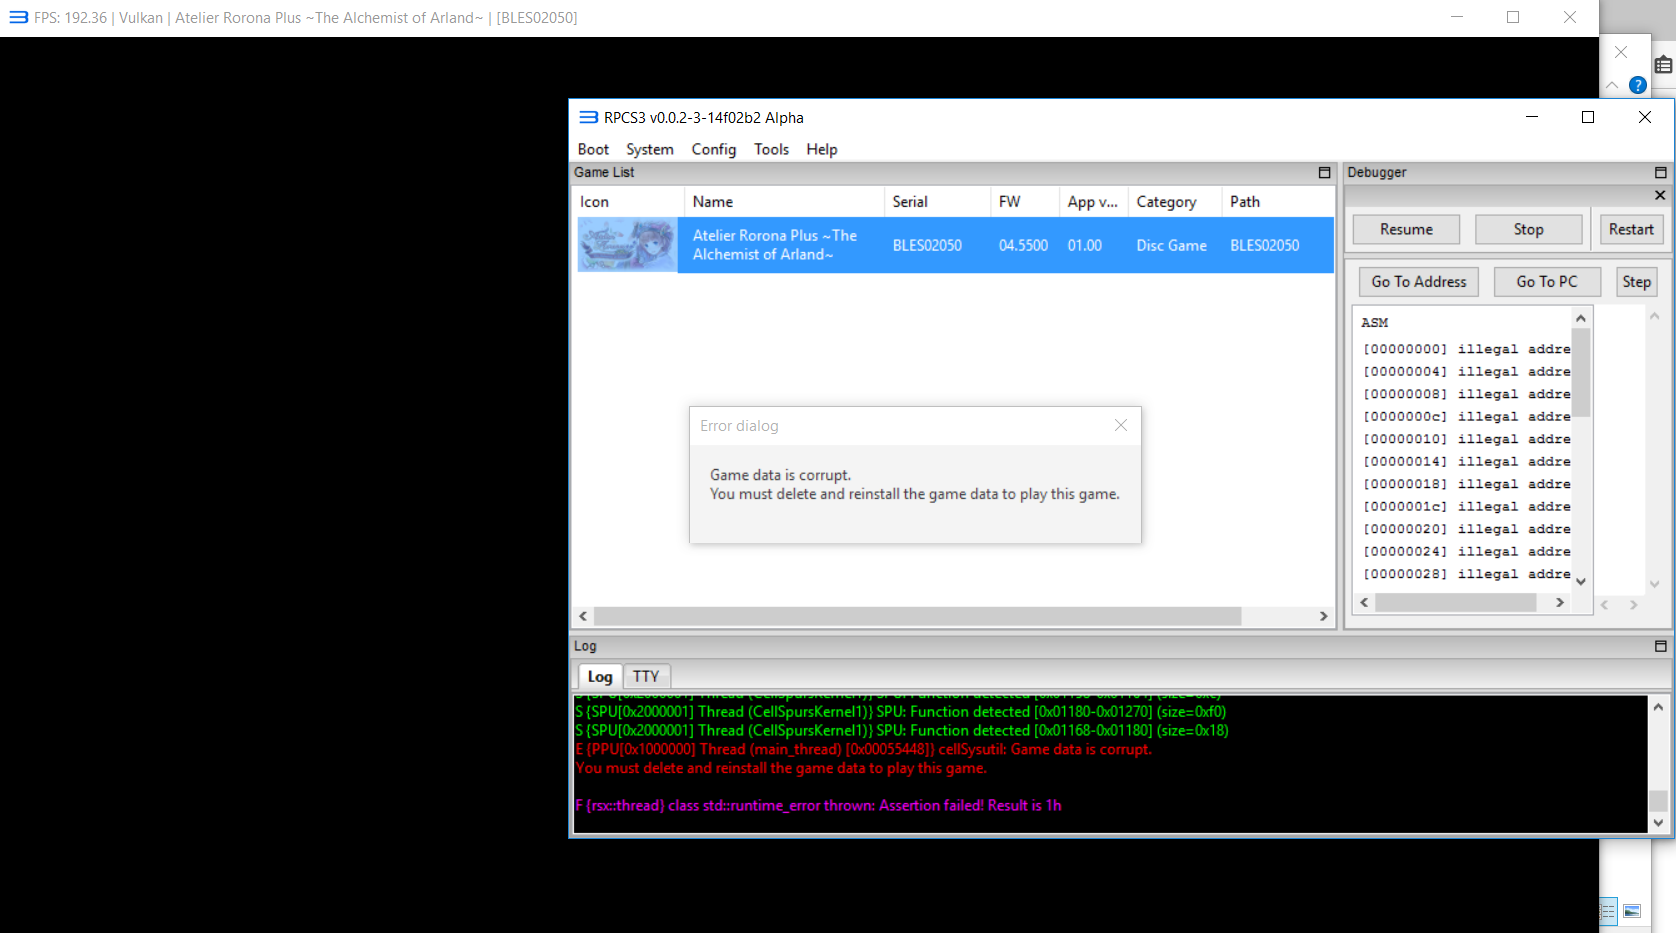This screenshot has width=1676, height=933.
Task: Click the Go To Address button
Action: tap(1418, 282)
